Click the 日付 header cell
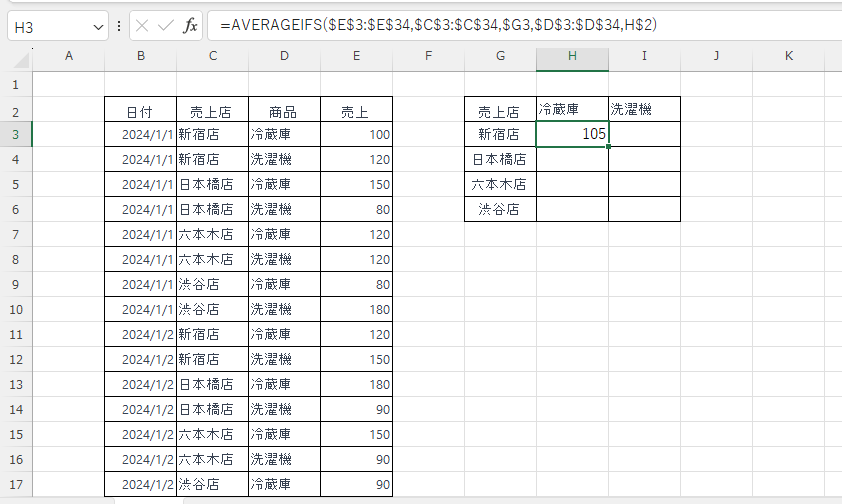The width and height of the screenshot is (842, 504). coord(141,109)
